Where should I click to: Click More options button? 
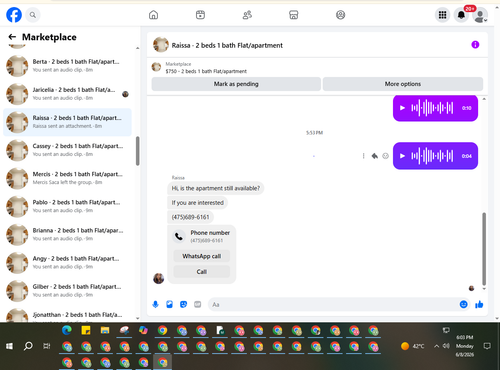point(403,84)
